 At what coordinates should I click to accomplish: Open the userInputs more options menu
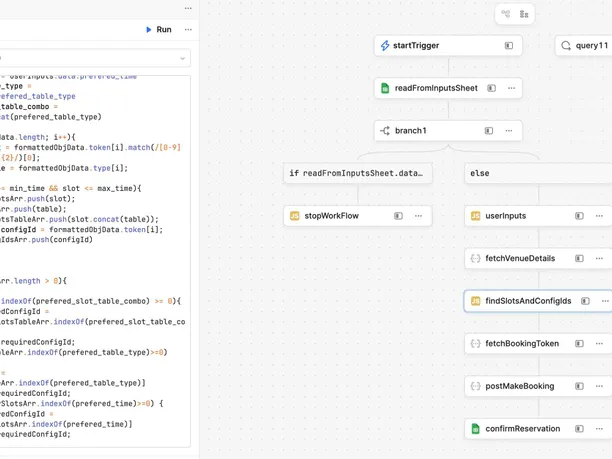[599, 216]
